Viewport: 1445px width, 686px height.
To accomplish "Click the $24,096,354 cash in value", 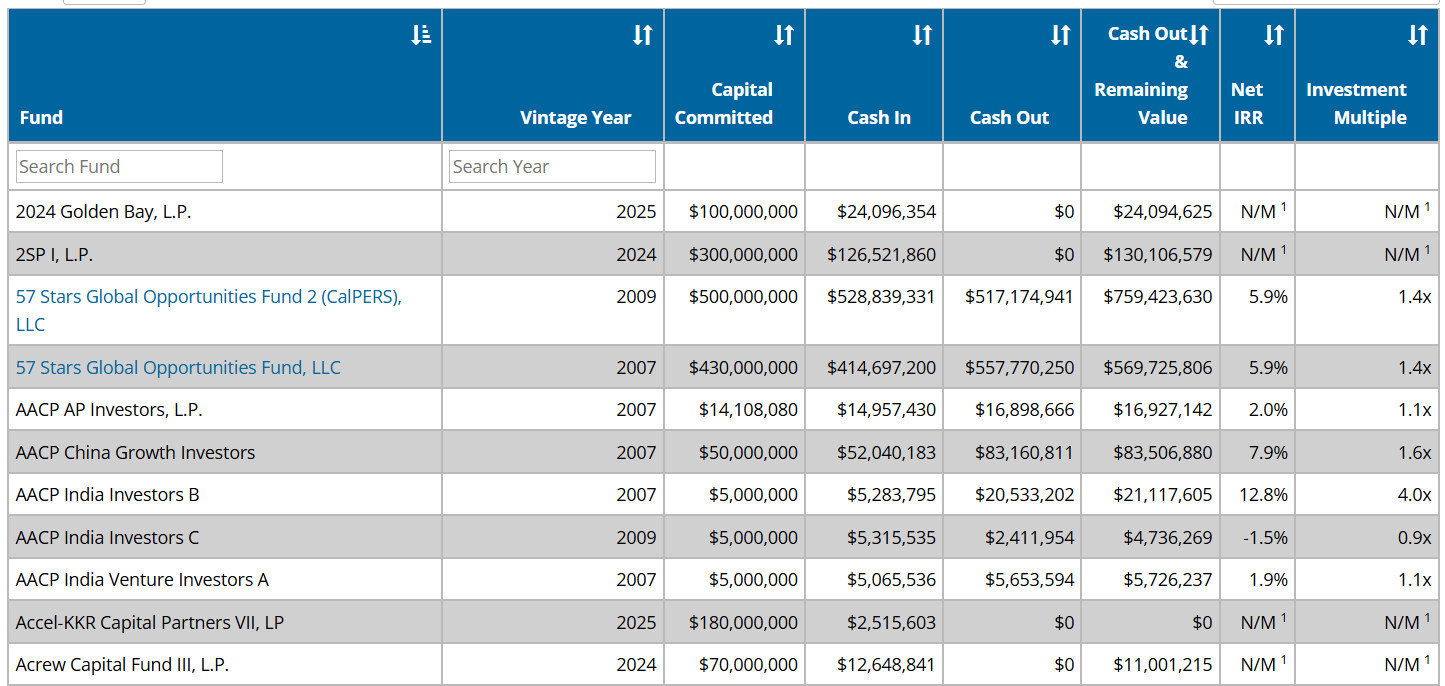I will click(x=886, y=211).
